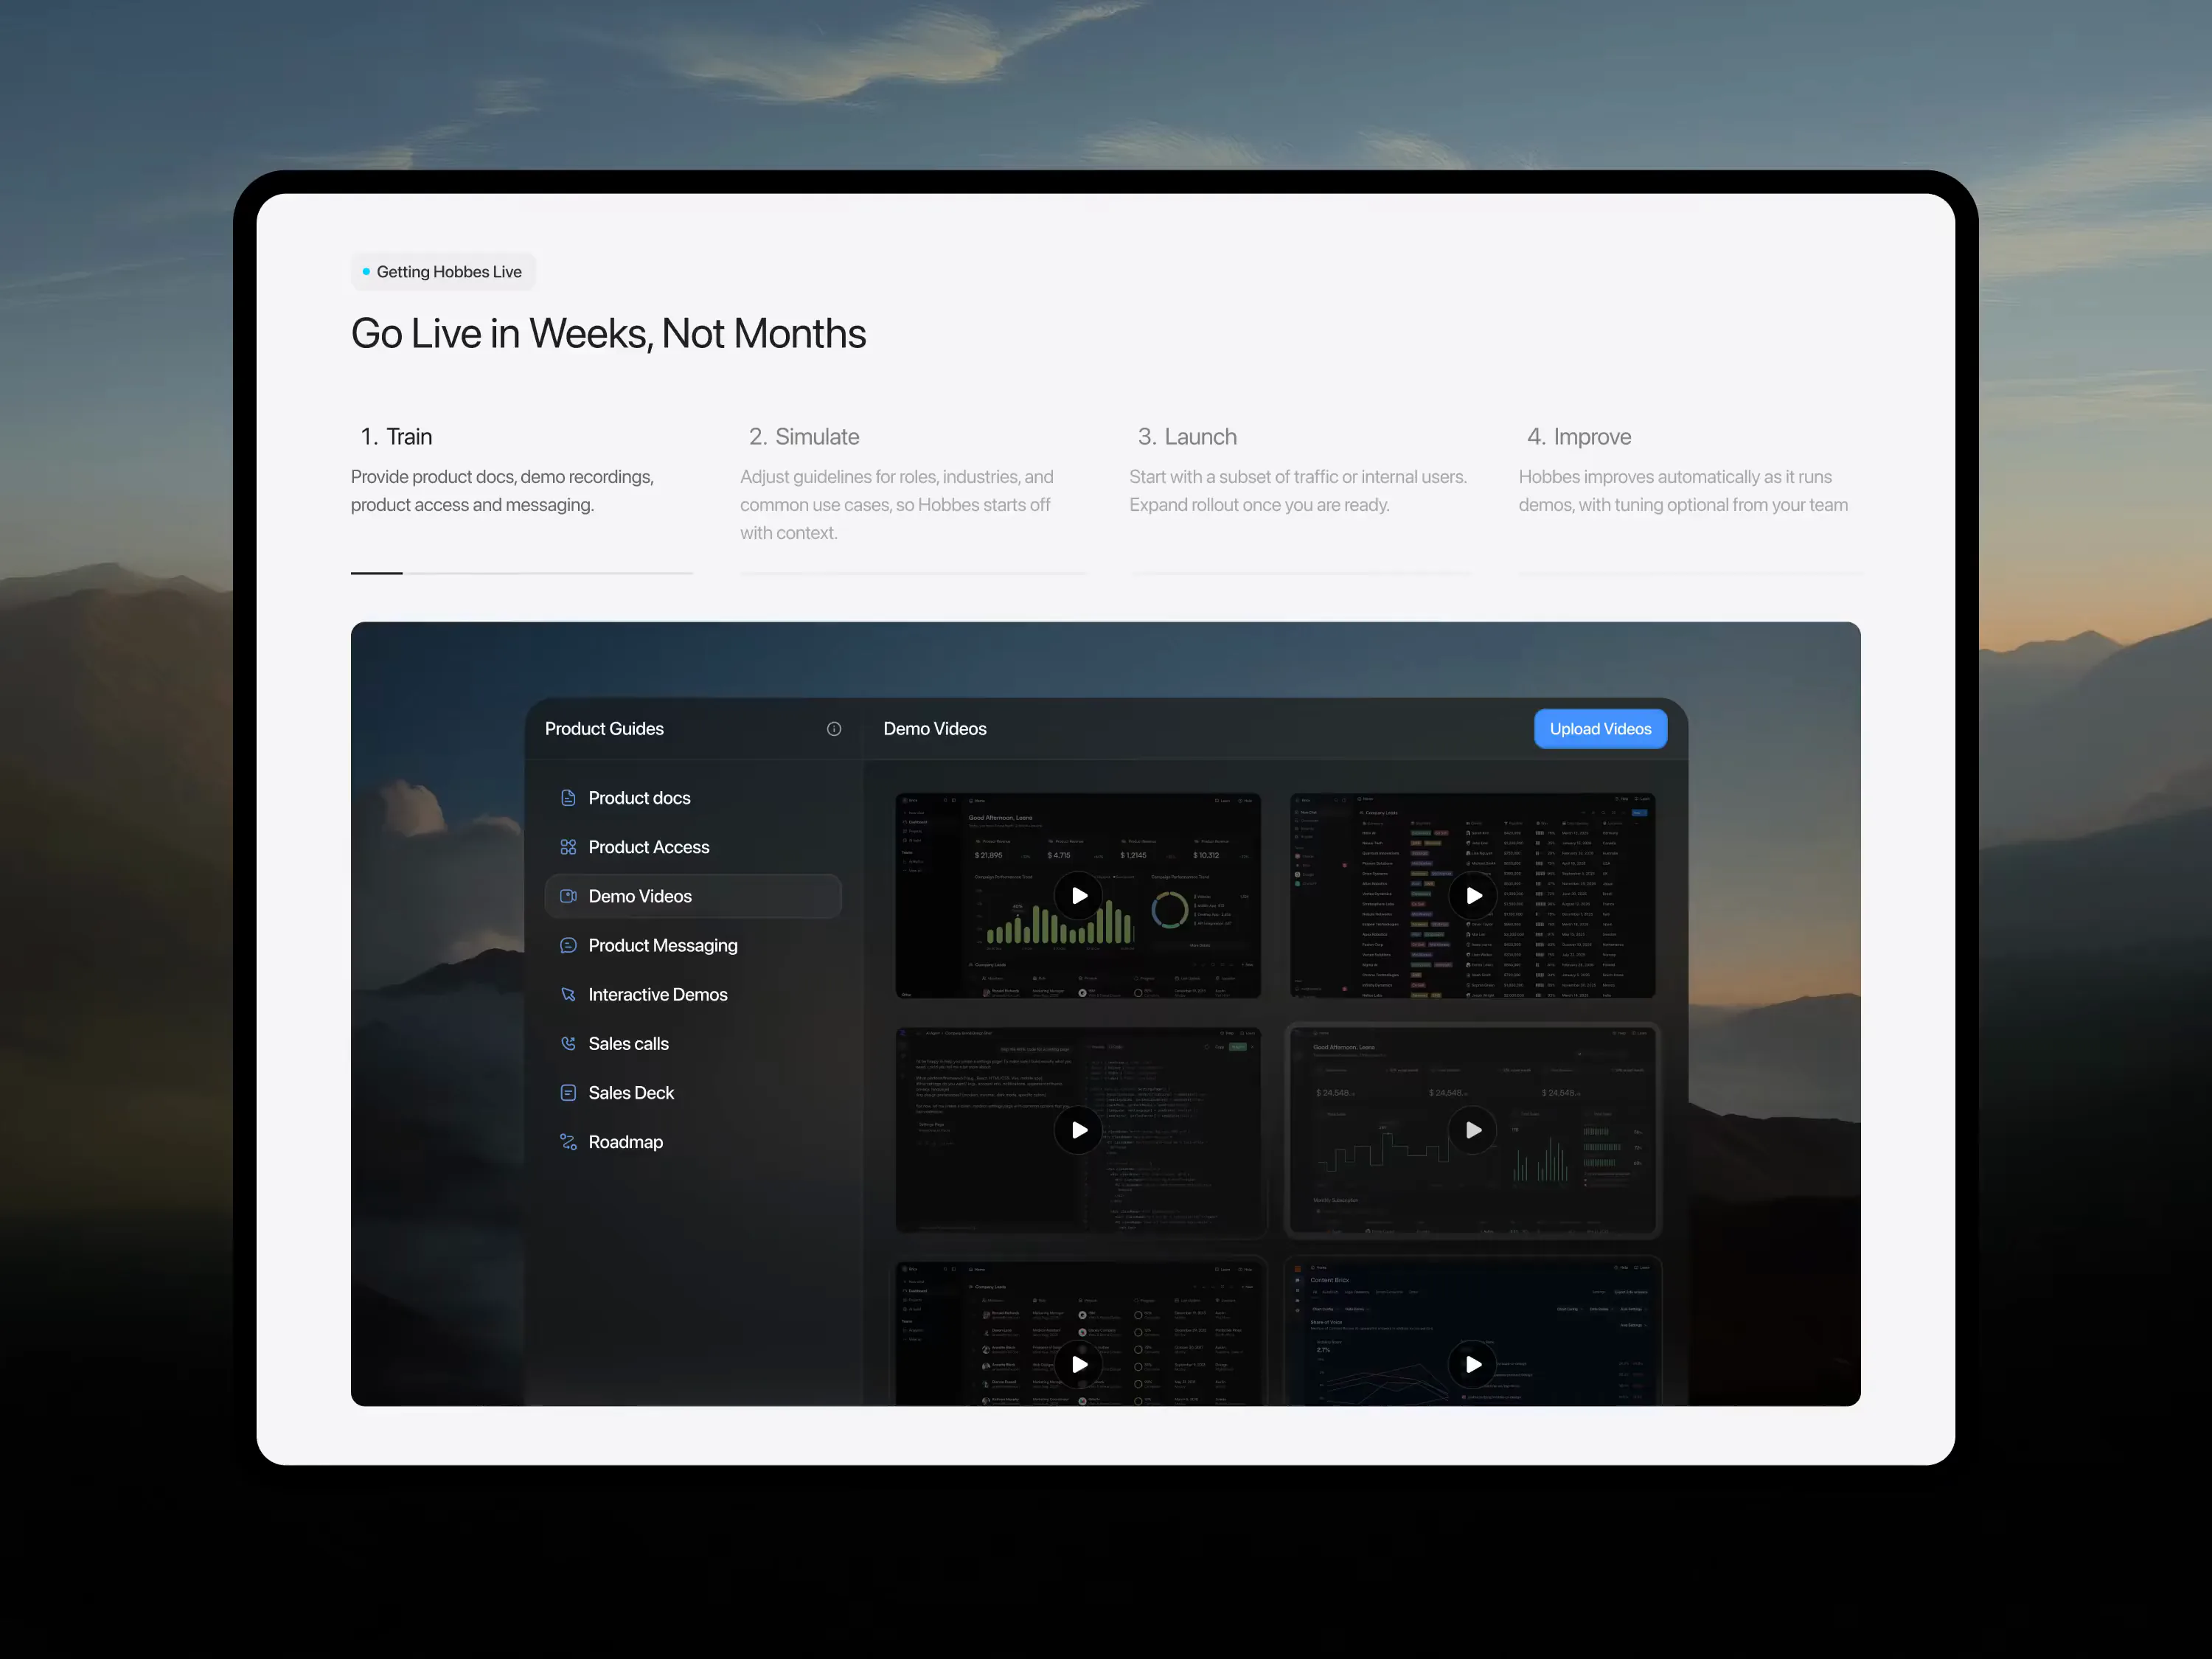The image size is (2212, 1659).
Task: Open the Sales calls section
Action: 693,1043
